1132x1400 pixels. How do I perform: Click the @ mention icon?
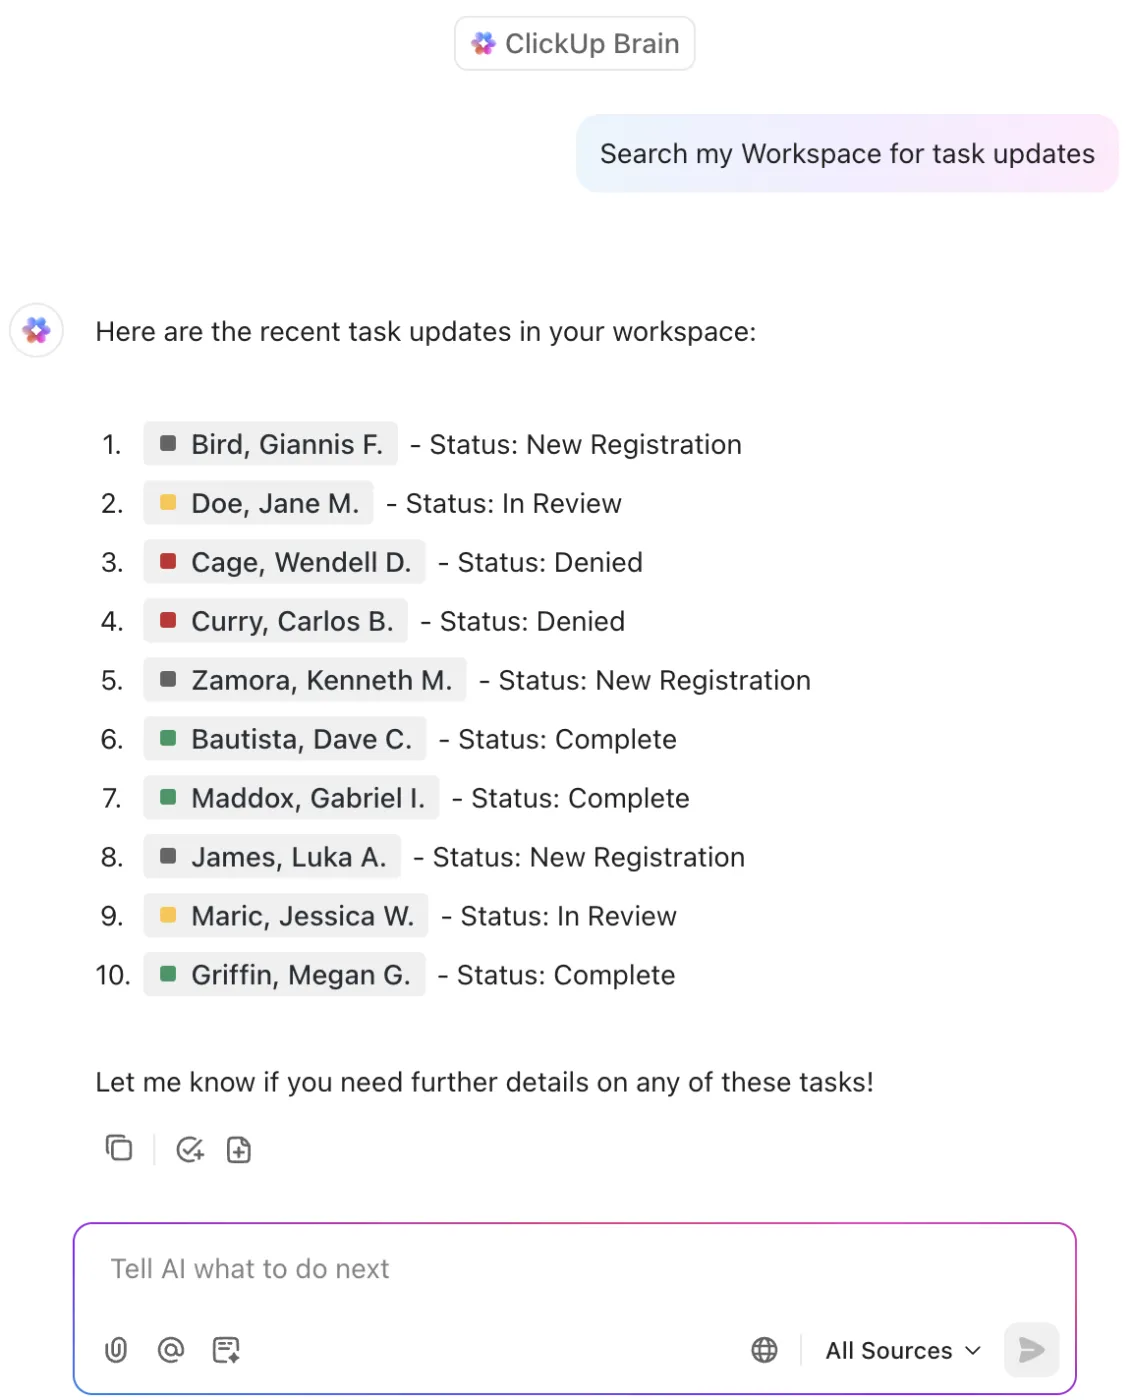(171, 1350)
